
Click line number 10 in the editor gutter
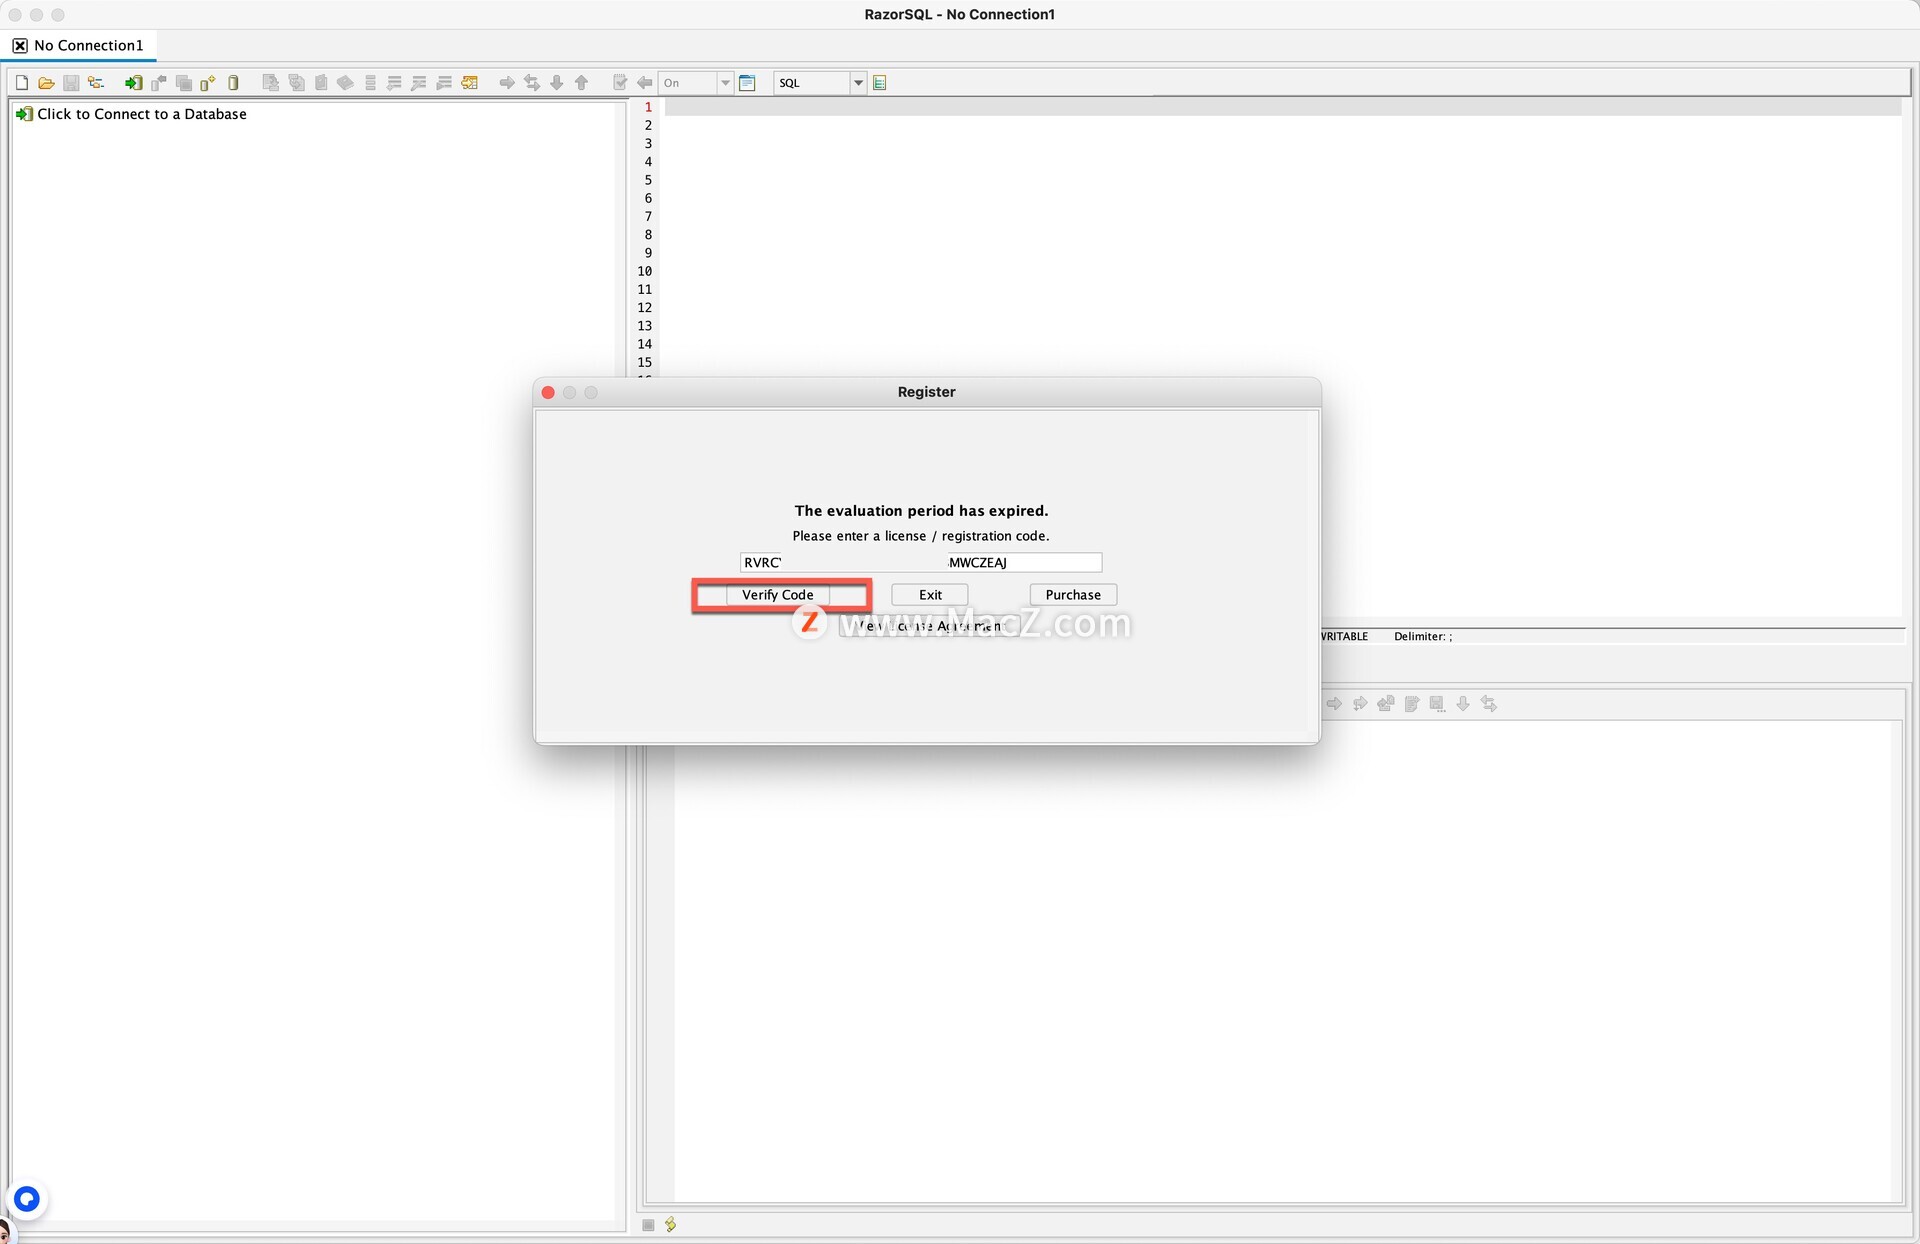645,271
